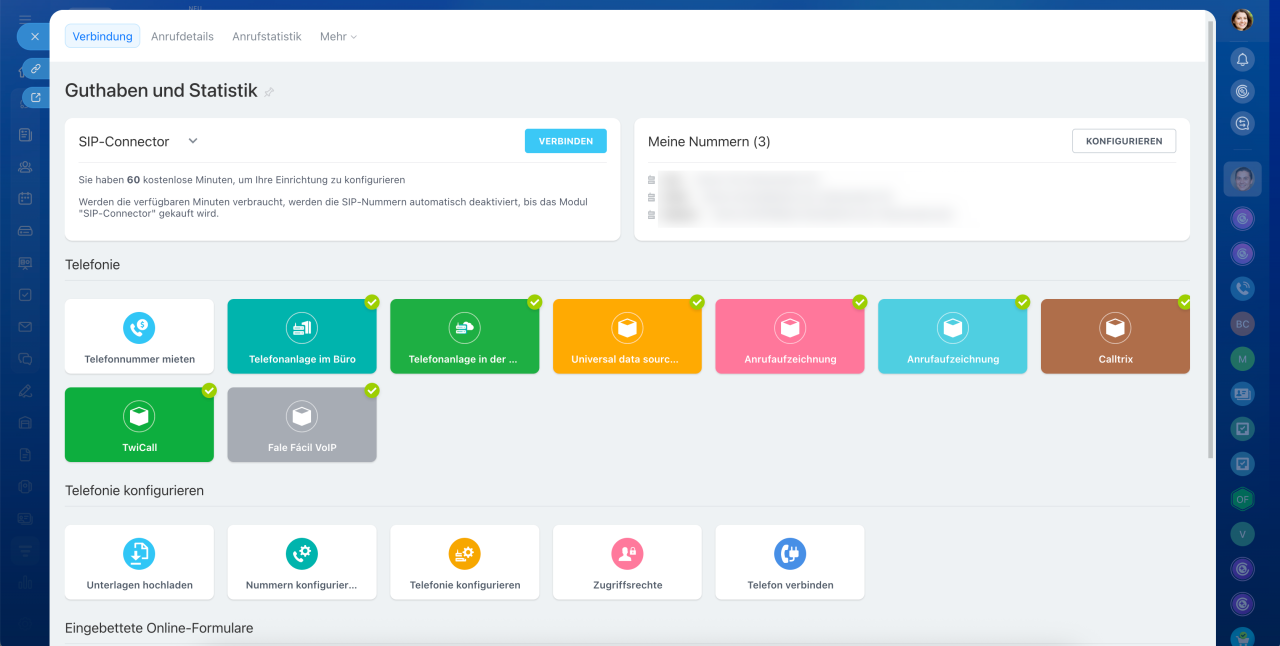Expand the SIP-Connector dropdown arrow
The height and width of the screenshot is (646, 1280).
coord(193,141)
